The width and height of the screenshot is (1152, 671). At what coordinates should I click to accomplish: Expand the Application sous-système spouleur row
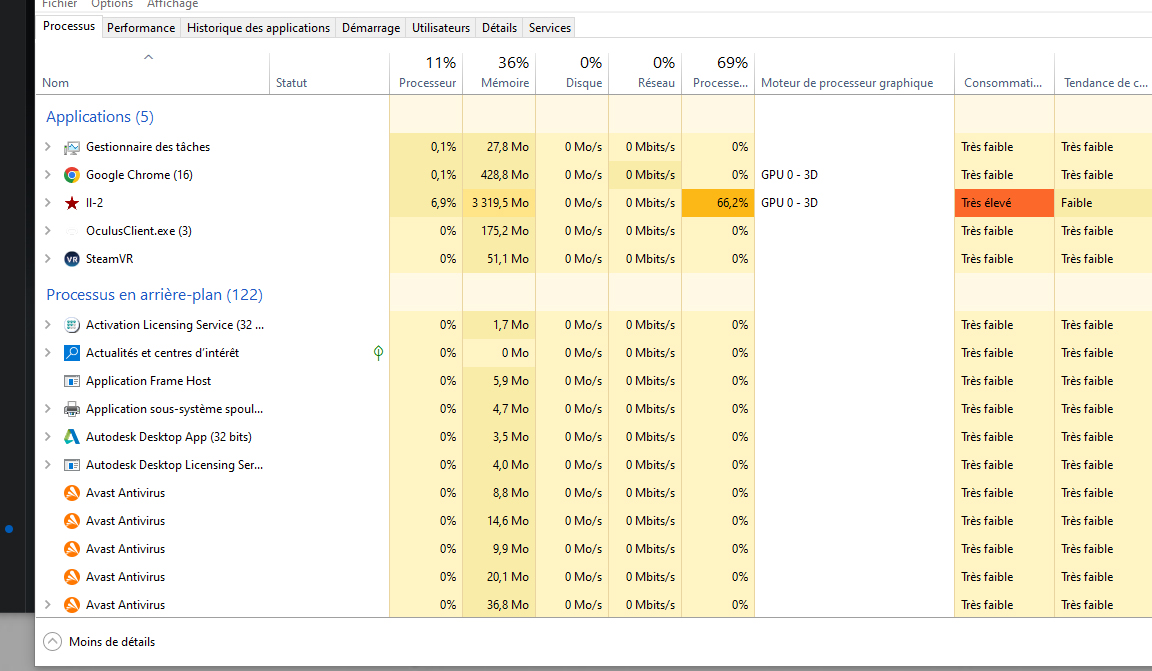coord(48,409)
